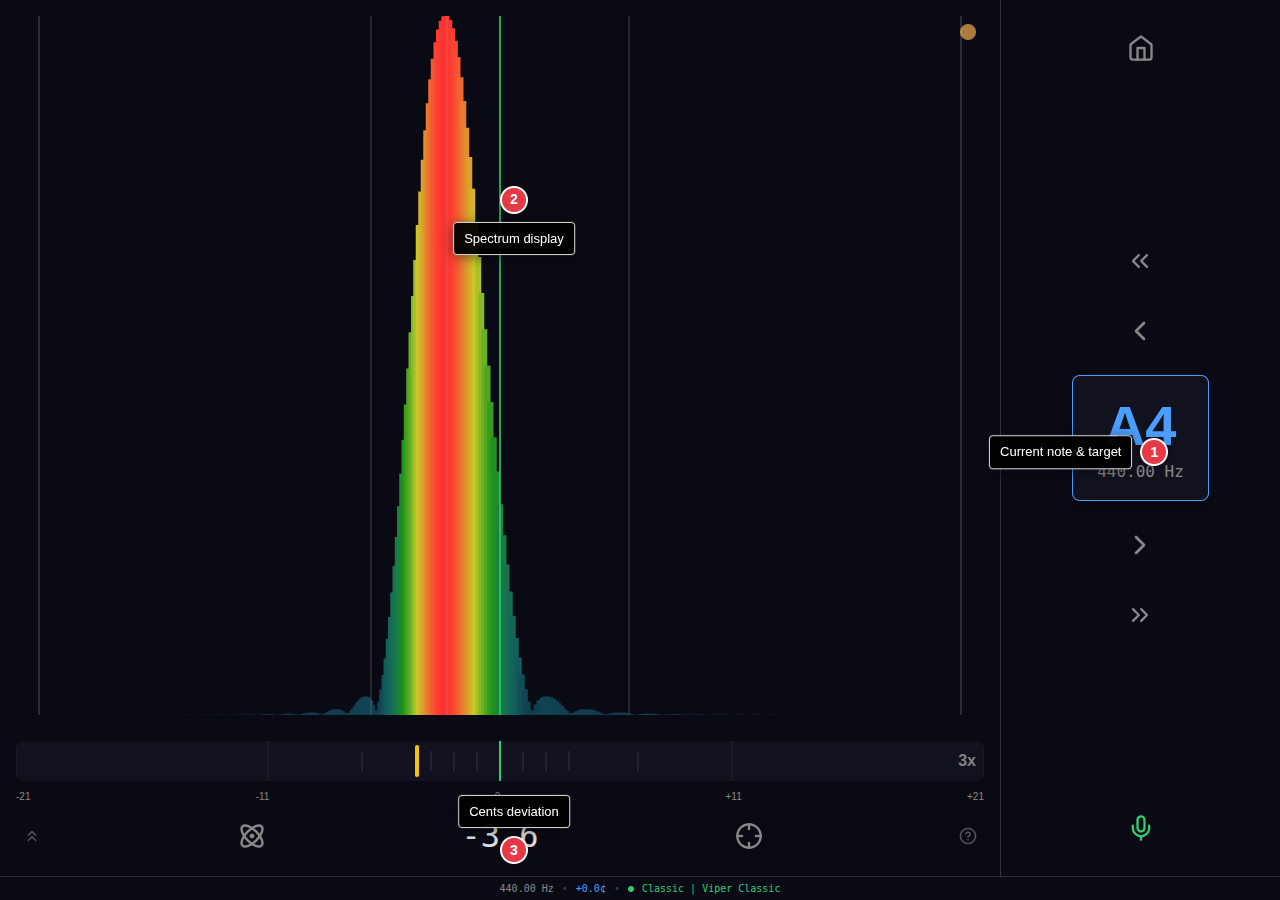Click the yellow marker on the cents meter
Viewport: 1280px width, 900px height.
click(416, 761)
